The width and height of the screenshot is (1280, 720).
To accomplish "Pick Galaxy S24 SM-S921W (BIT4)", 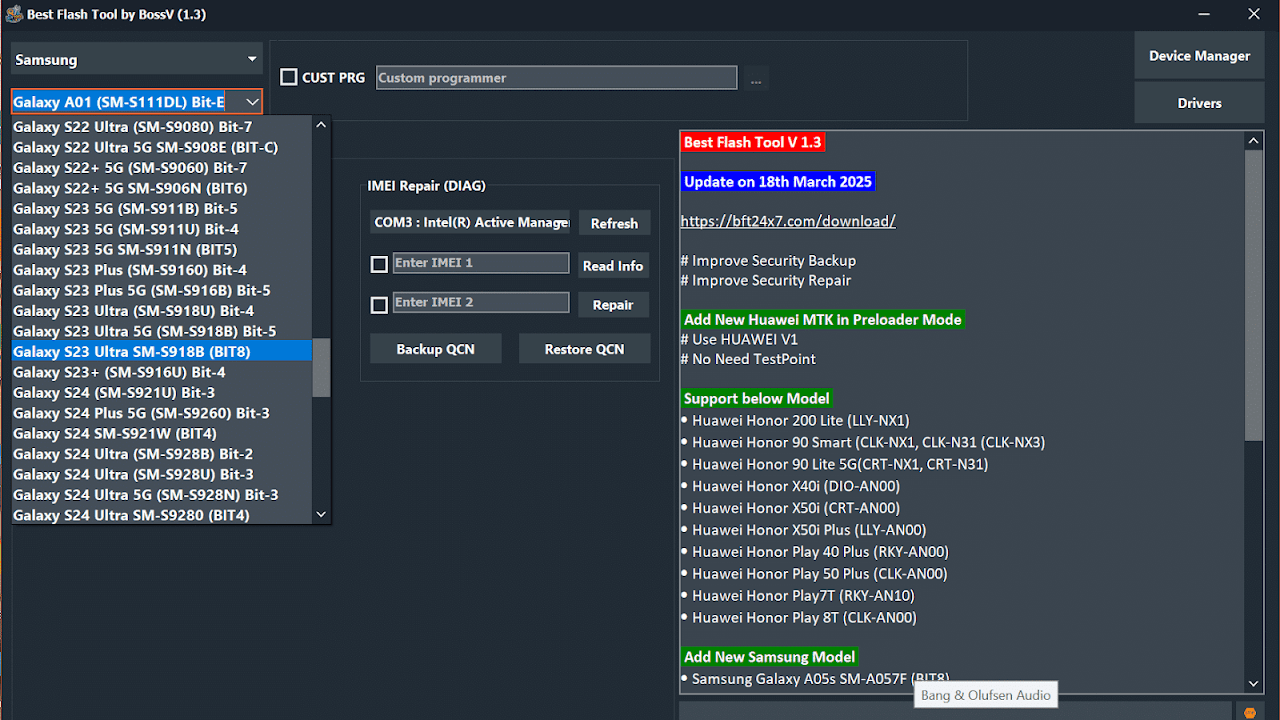I will (x=162, y=433).
